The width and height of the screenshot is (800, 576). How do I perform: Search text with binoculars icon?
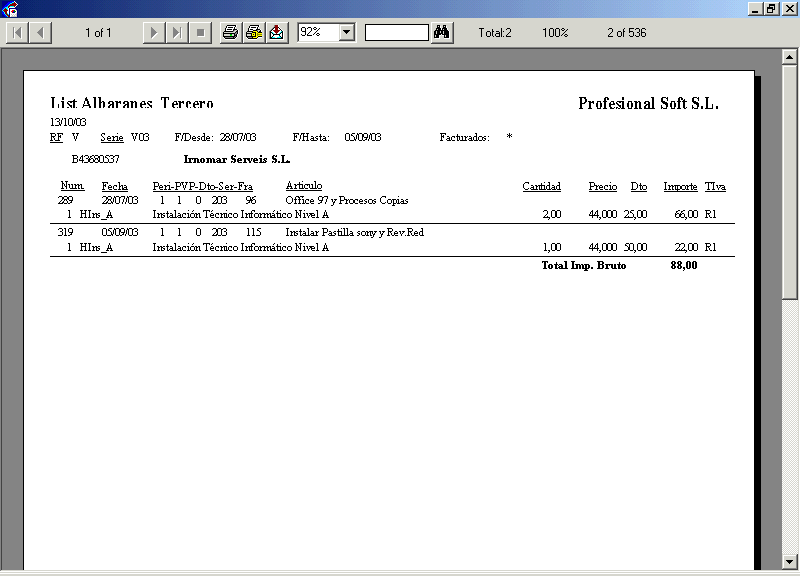coord(442,33)
